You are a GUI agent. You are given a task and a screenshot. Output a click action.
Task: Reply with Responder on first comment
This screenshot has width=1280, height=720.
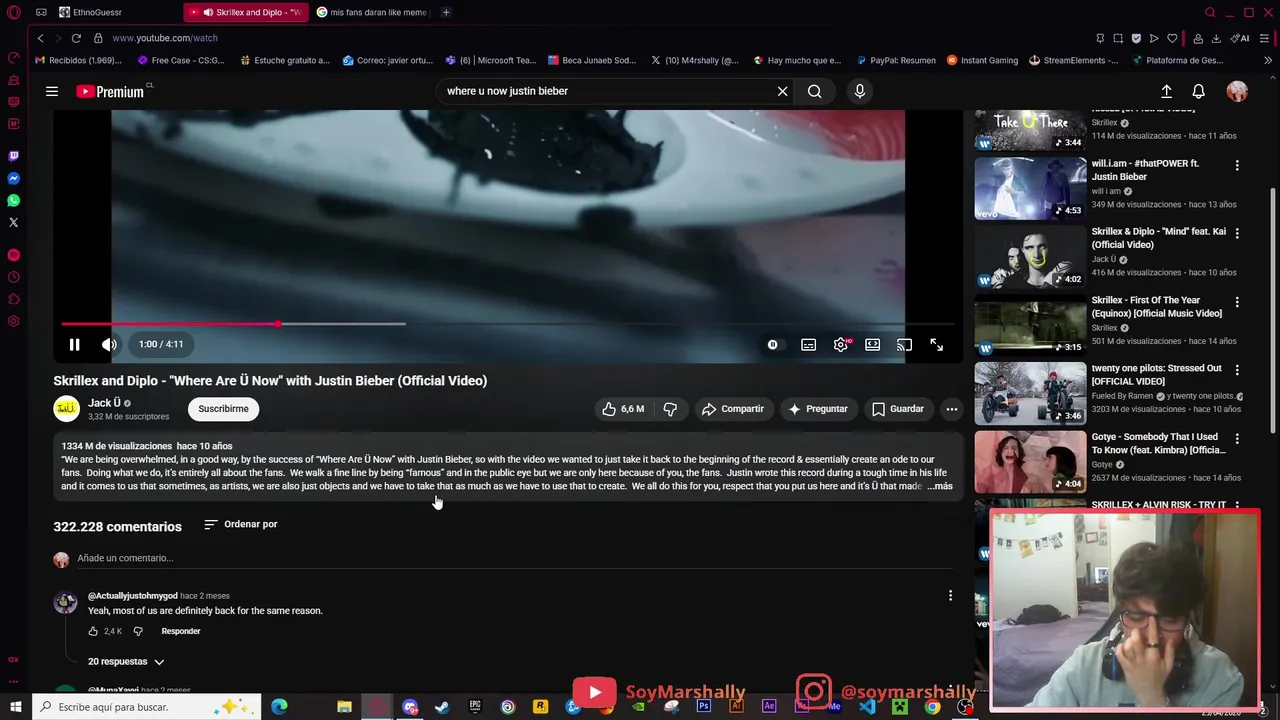point(181,631)
